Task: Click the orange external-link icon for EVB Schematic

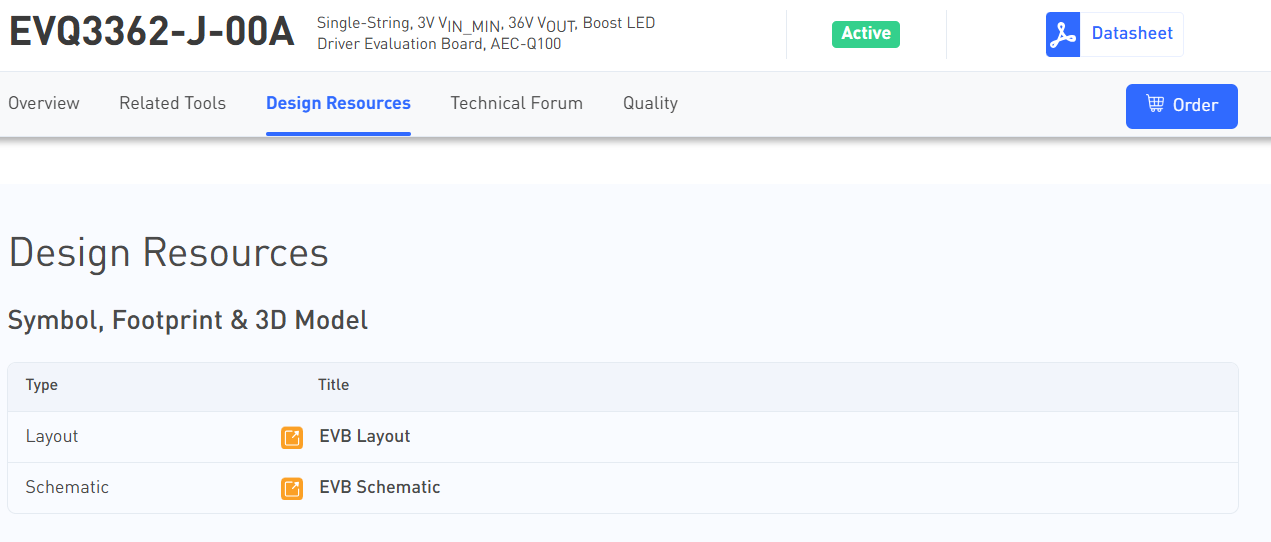Action: (x=292, y=488)
